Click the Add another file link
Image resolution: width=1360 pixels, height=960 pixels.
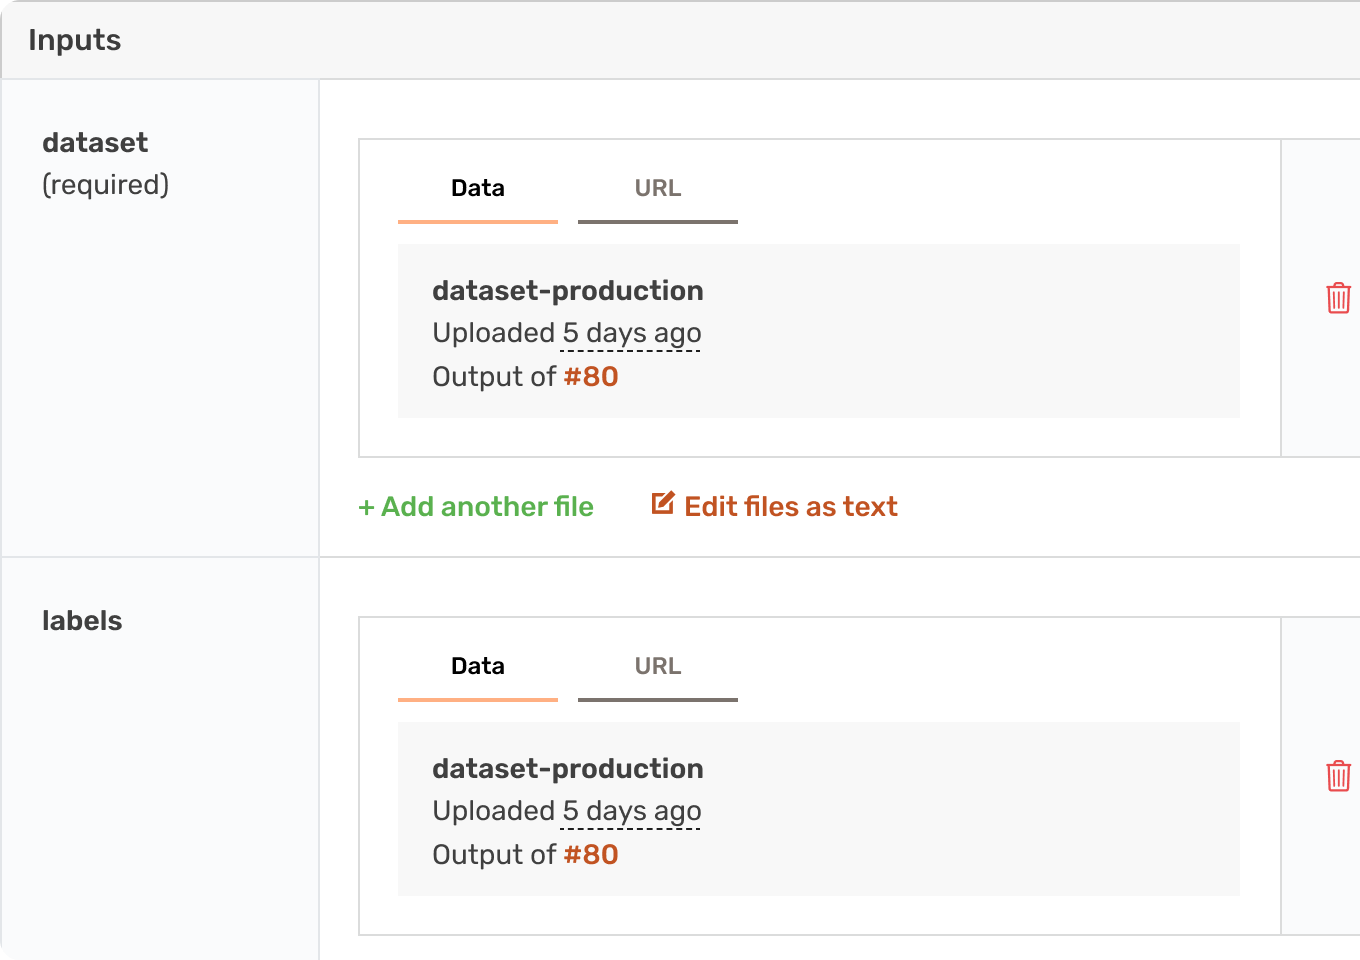click(487, 507)
